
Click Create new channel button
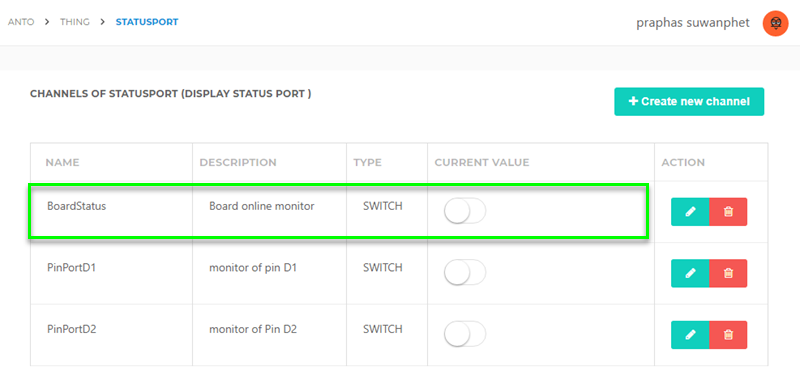tap(689, 102)
